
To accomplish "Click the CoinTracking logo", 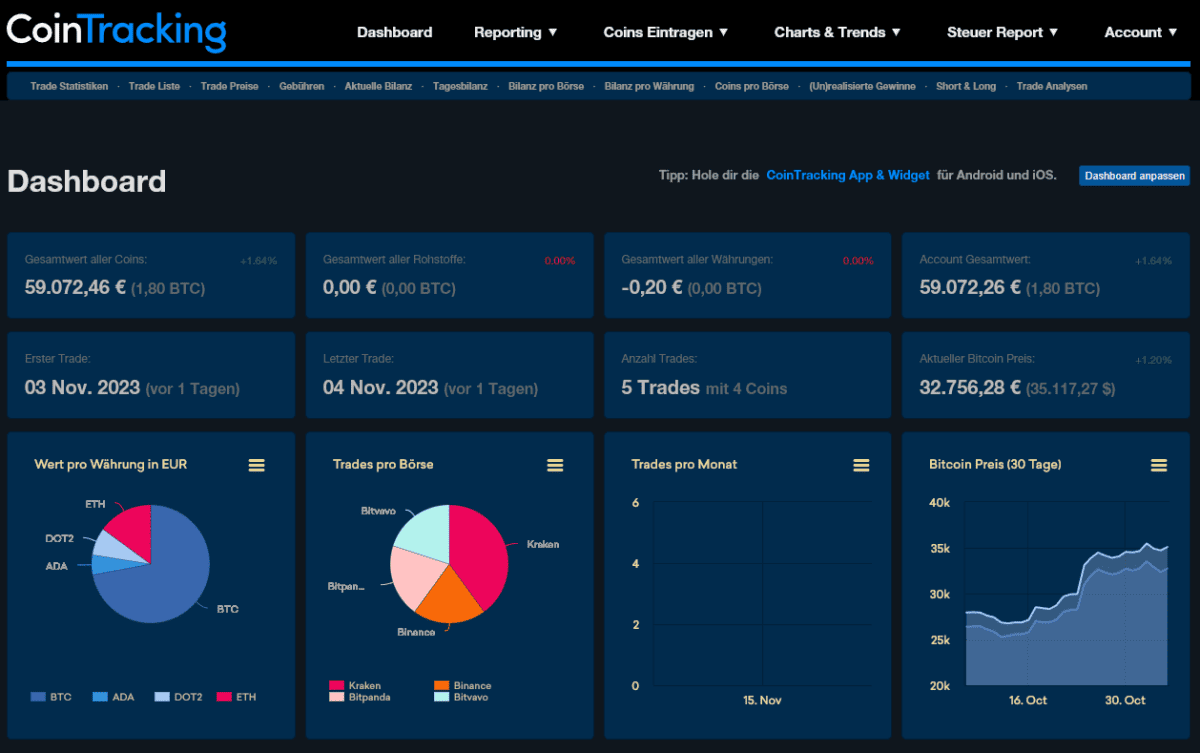I will point(117,32).
